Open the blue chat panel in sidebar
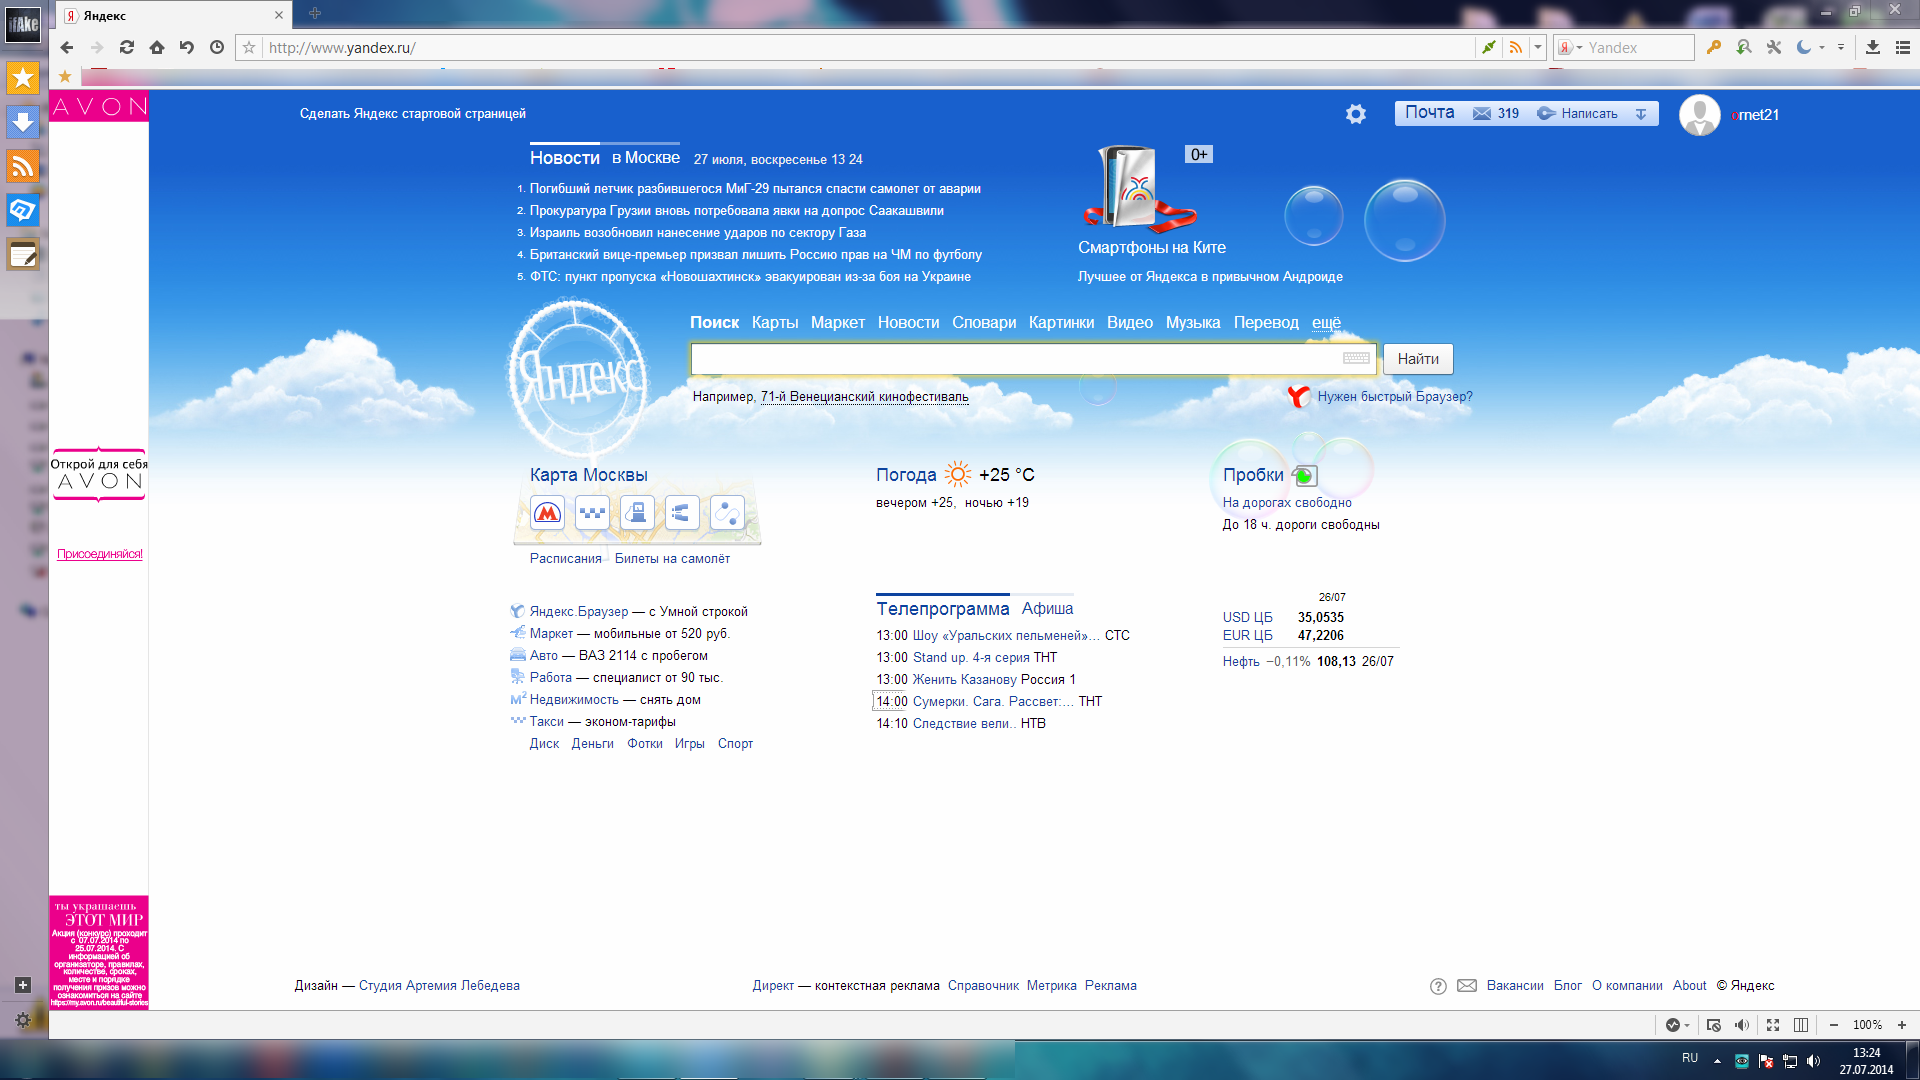1920x1080 pixels. [x=23, y=210]
